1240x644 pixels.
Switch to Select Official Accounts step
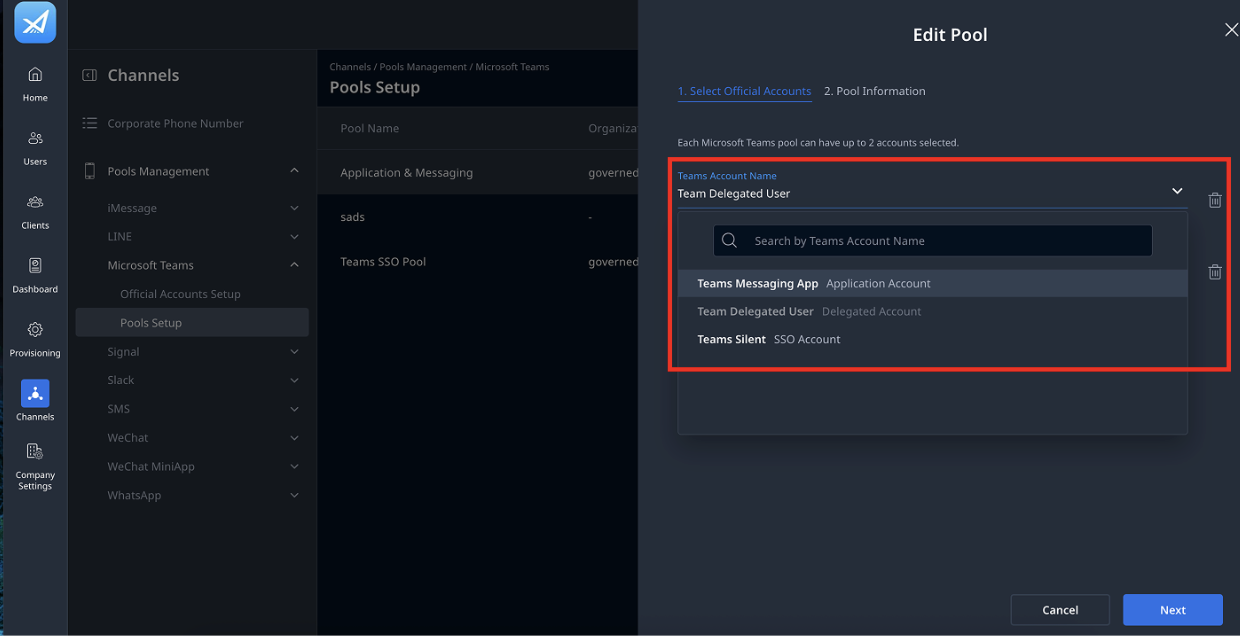[x=744, y=91]
